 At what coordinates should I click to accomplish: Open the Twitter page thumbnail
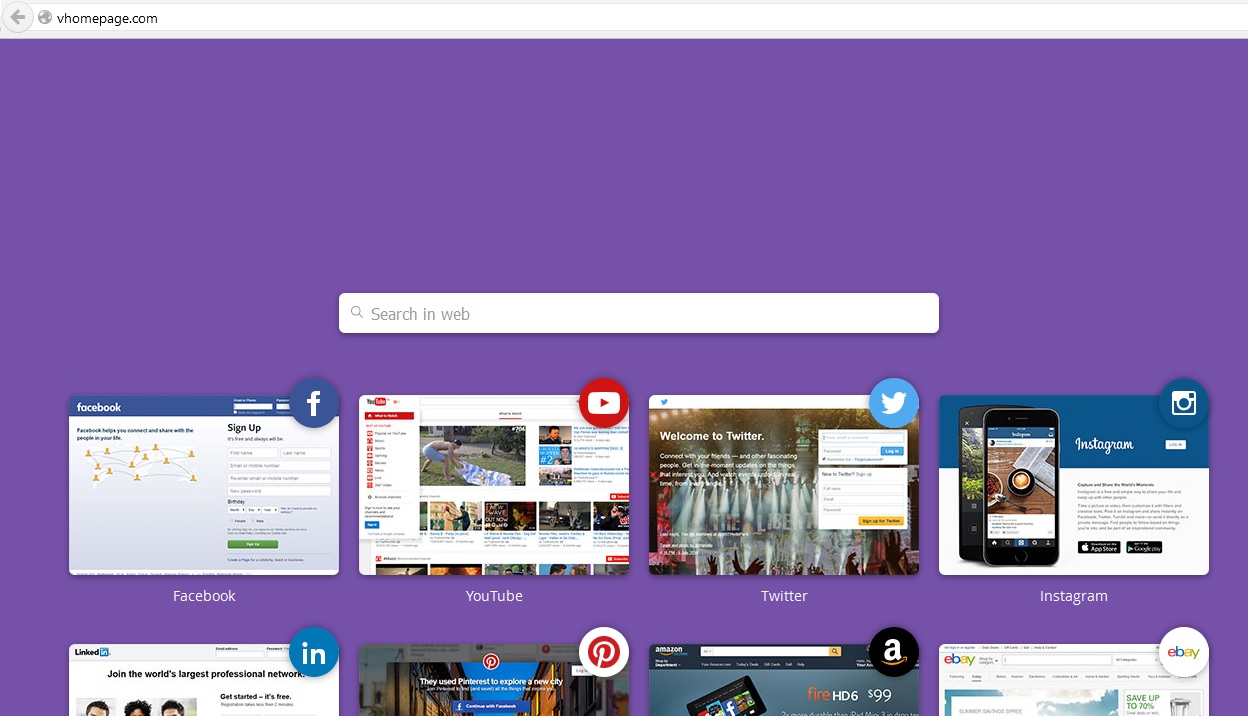click(x=784, y=485)
